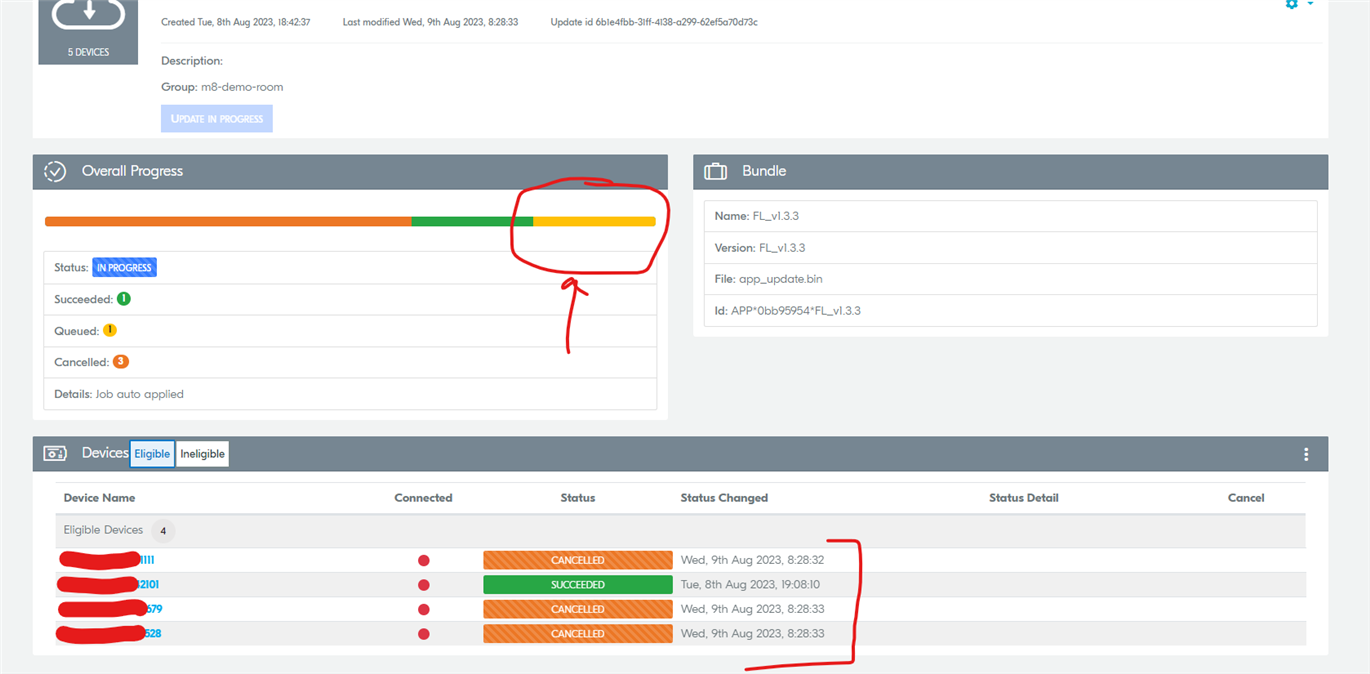Switch to the Ineligible devices filter

tap(202, 453)
